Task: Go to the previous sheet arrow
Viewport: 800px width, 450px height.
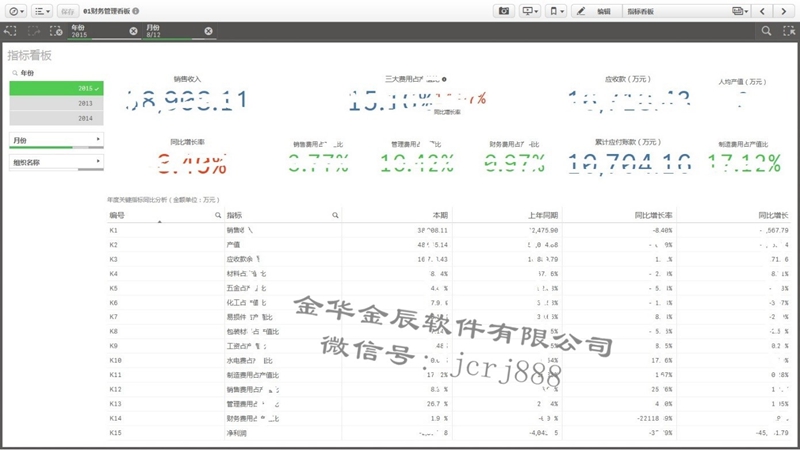Action: click(763, 10)
